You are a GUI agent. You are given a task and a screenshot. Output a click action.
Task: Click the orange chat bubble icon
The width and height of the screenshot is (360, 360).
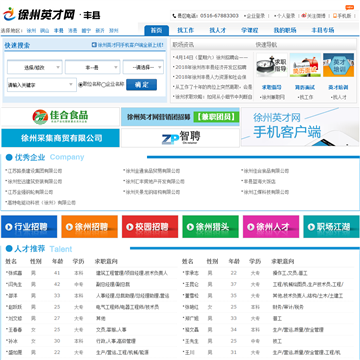[x=349, y=7]
